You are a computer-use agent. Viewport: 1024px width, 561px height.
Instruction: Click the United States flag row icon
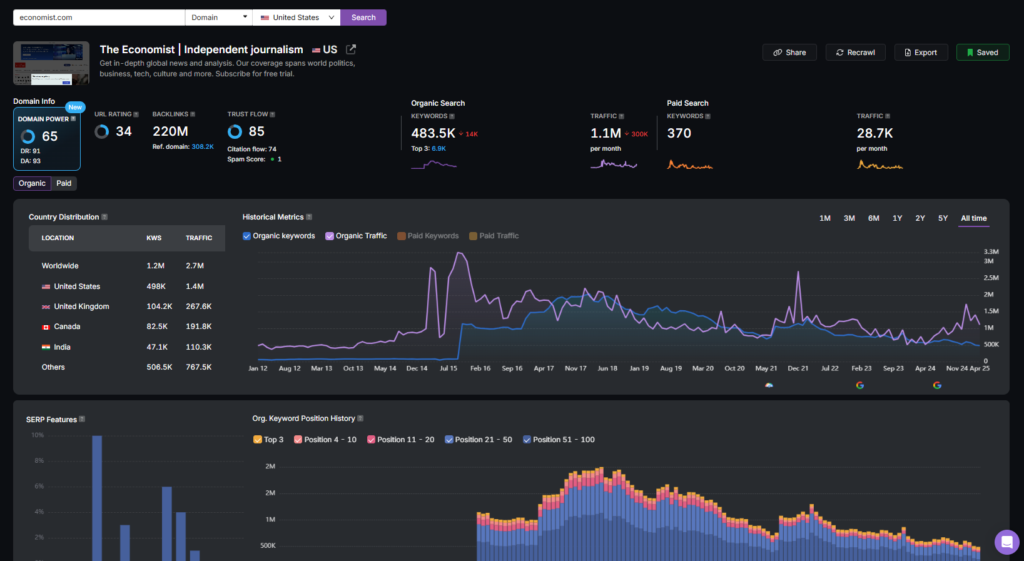(x=46, y=287)
